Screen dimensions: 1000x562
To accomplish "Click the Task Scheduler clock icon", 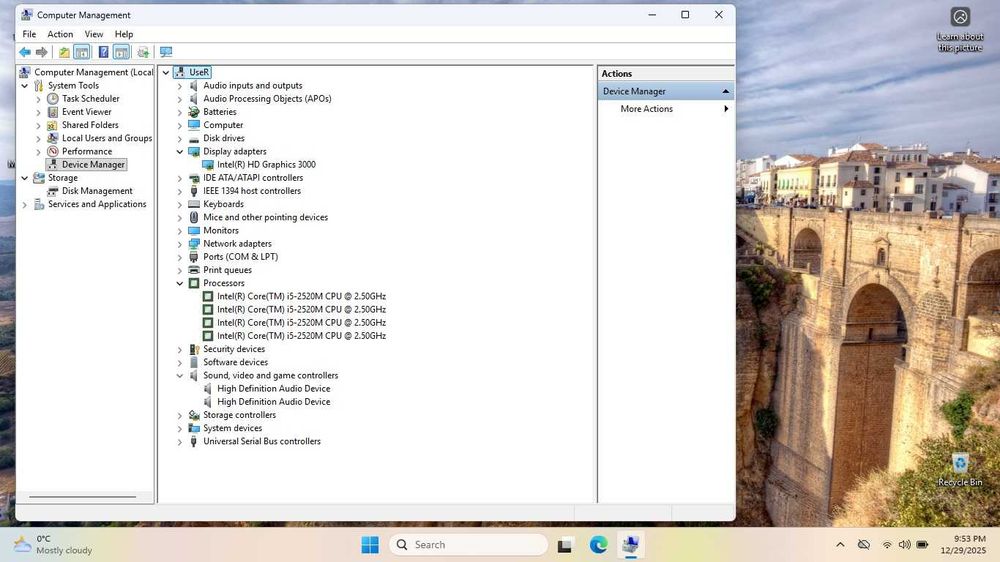I will tap(53, 99).
